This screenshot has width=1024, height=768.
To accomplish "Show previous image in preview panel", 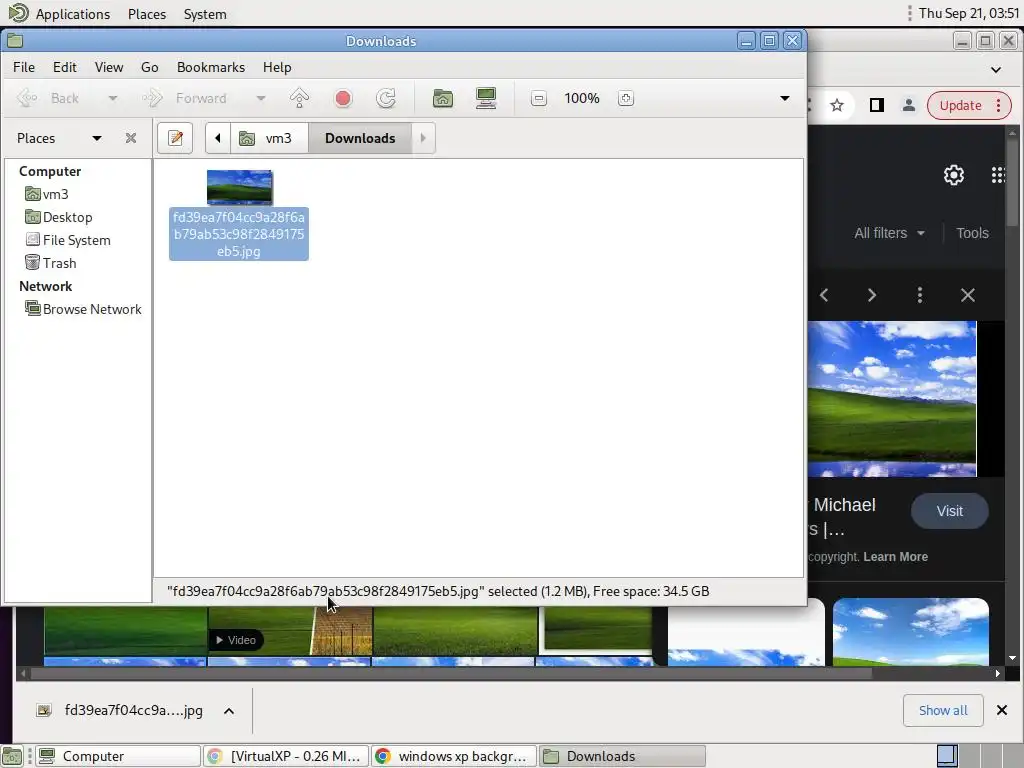I will (824, 295).
